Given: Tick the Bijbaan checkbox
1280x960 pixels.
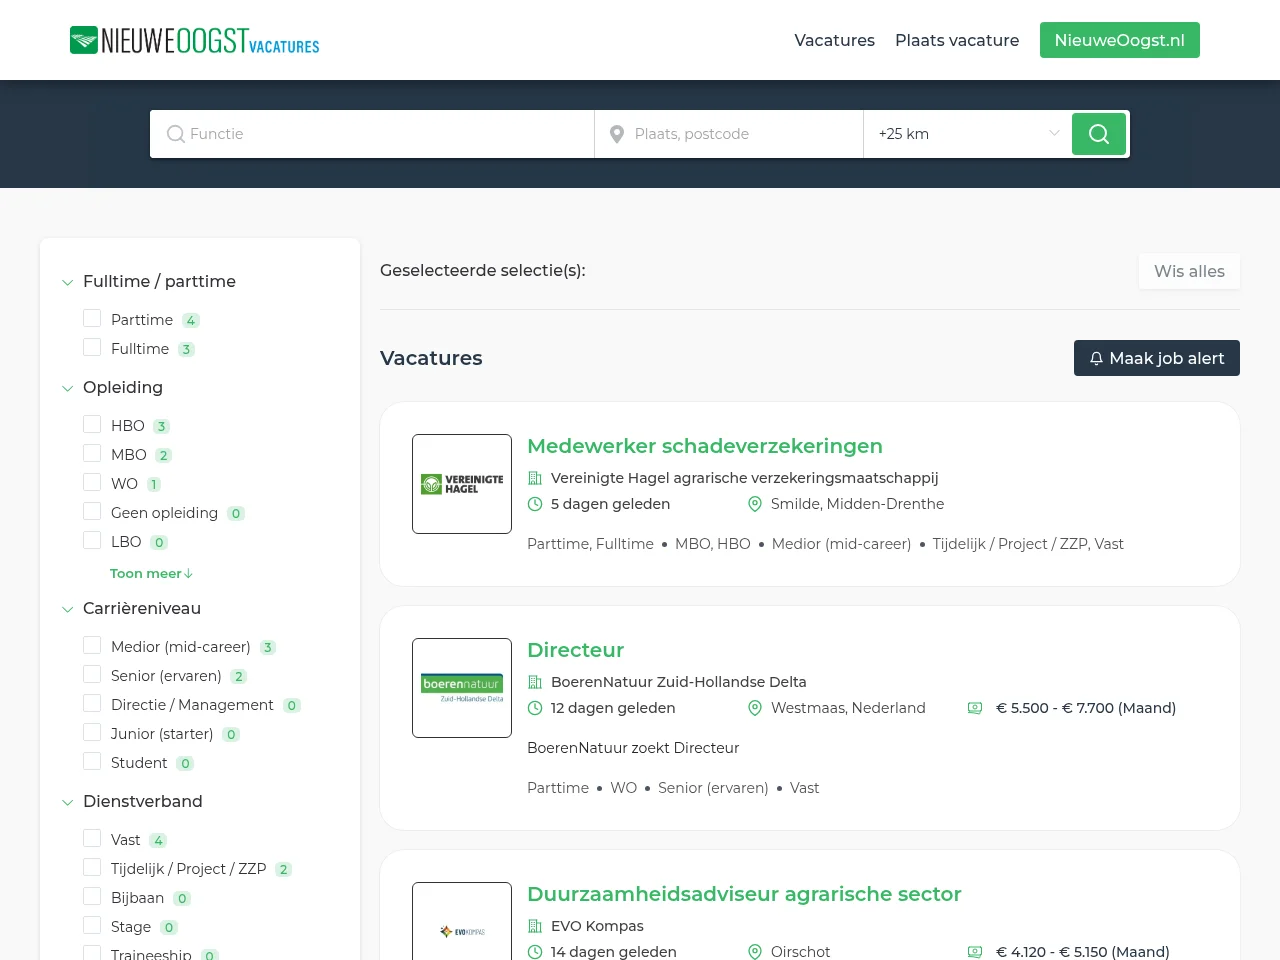Looking at the screenshot, I should 92,896.
